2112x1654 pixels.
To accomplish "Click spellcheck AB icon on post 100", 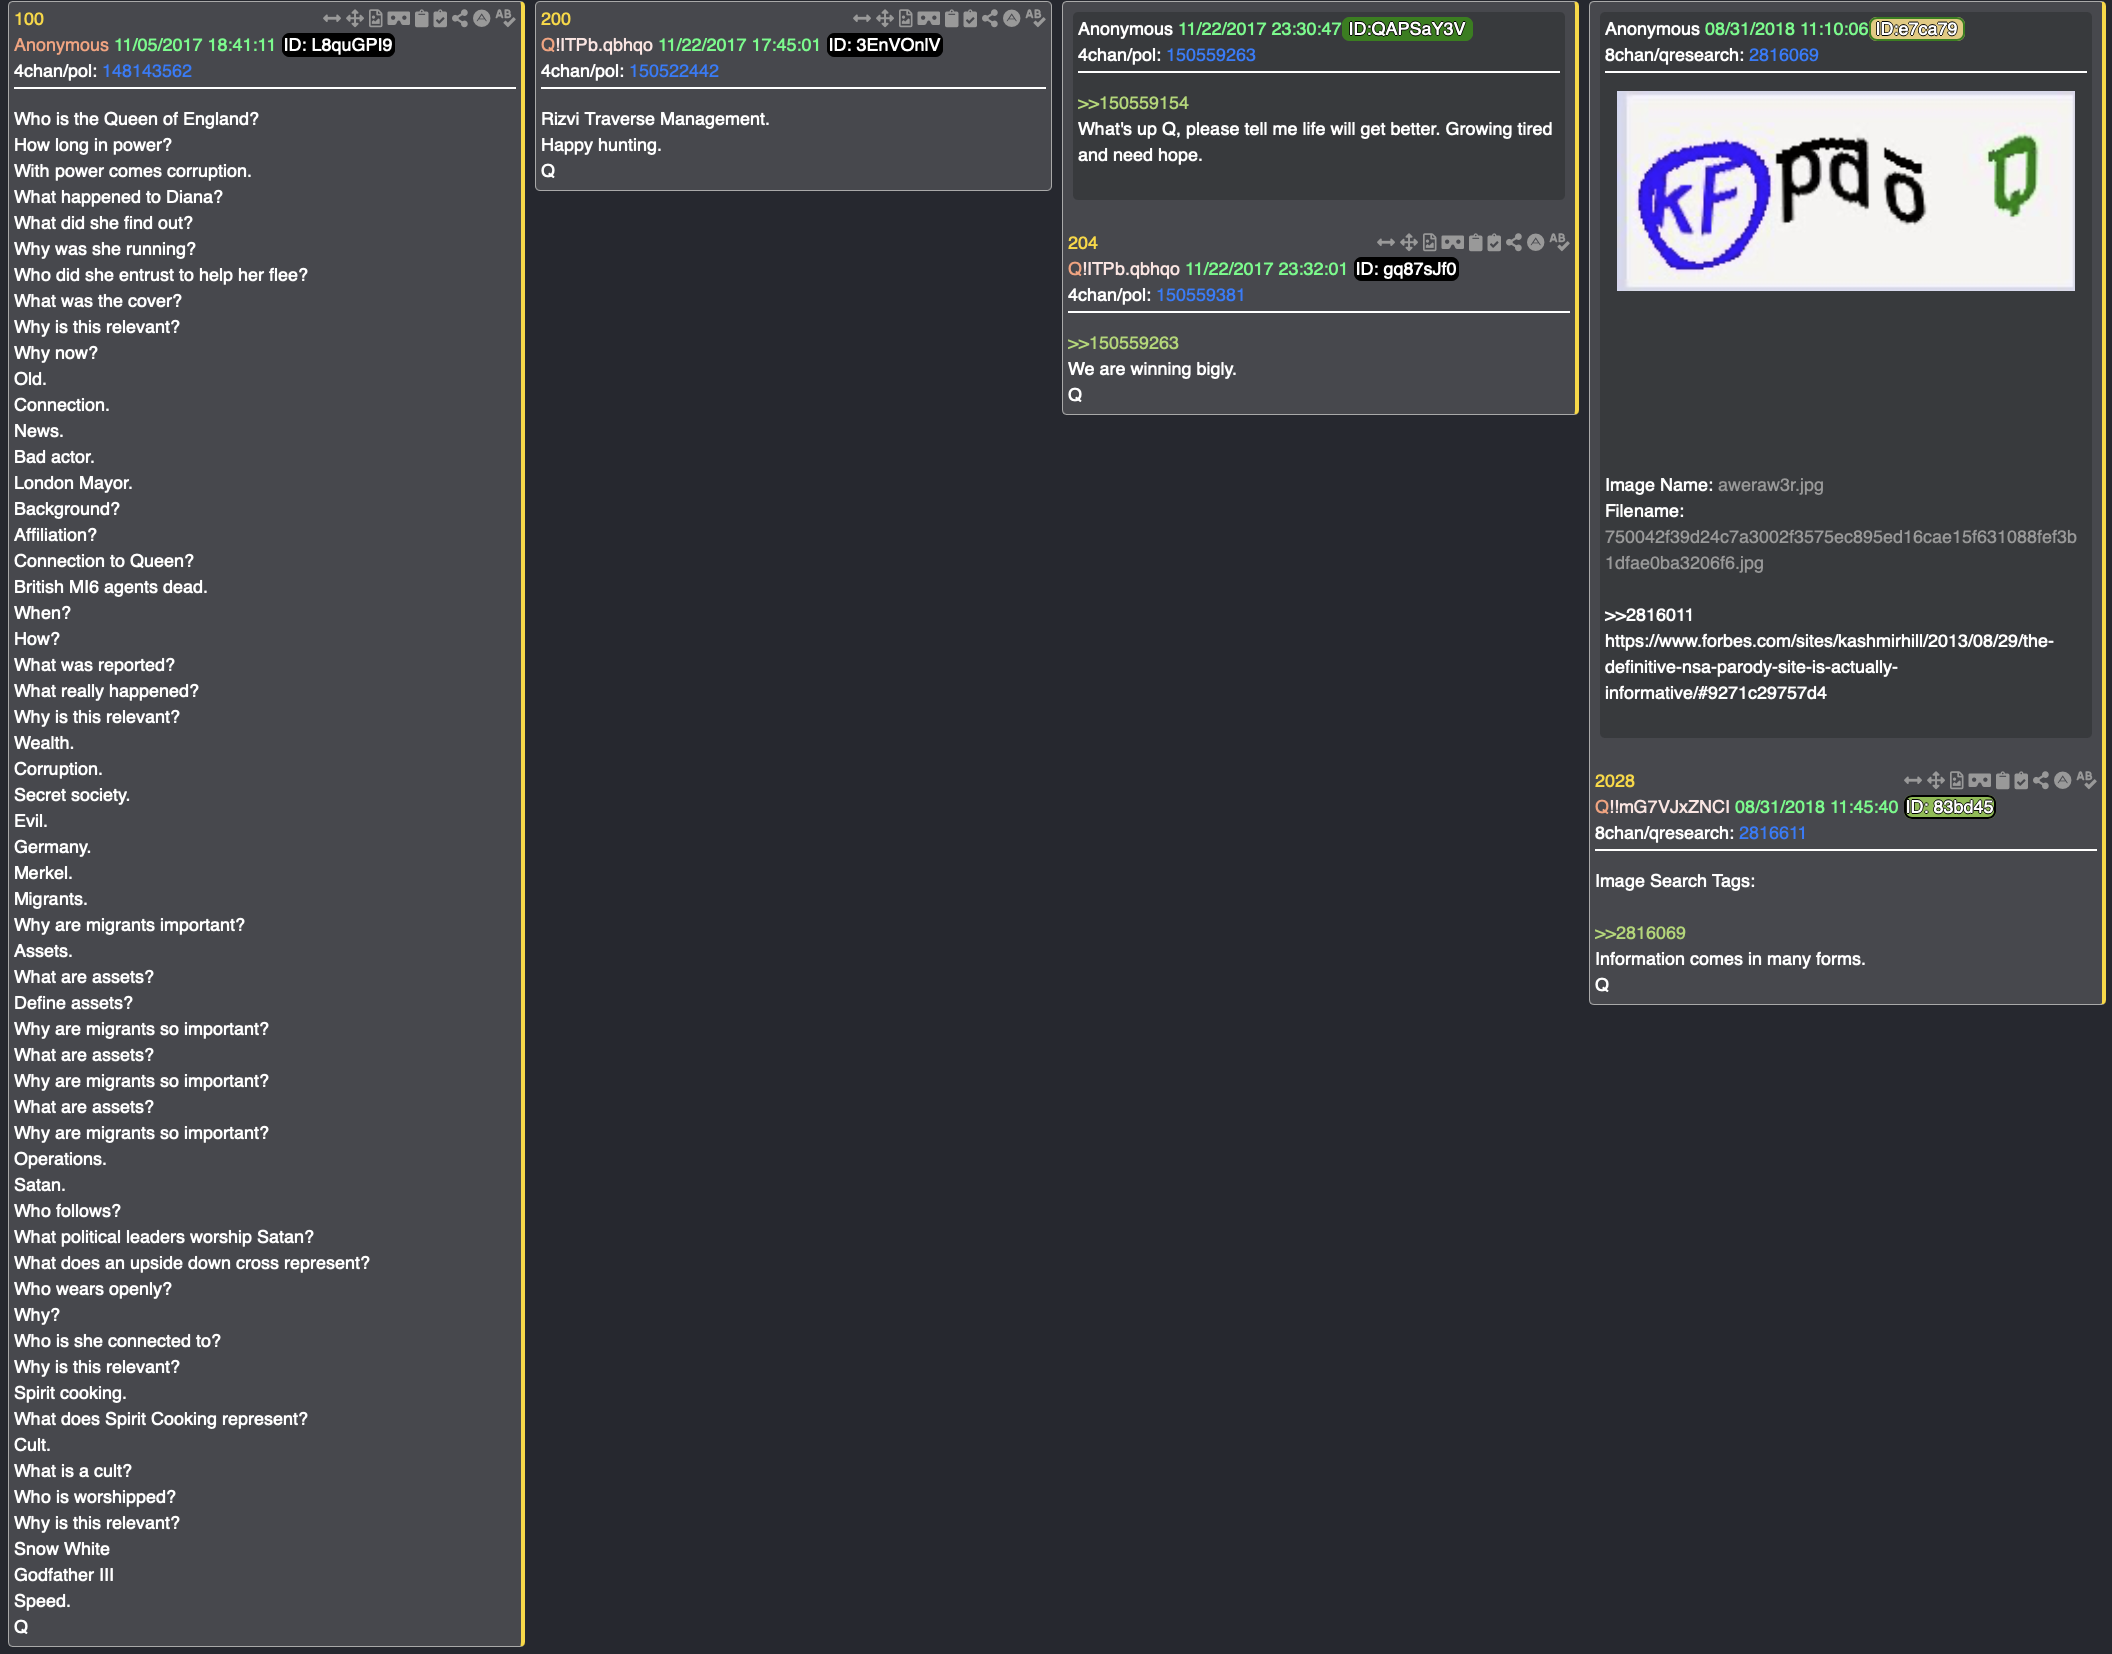I will (505, 19).
